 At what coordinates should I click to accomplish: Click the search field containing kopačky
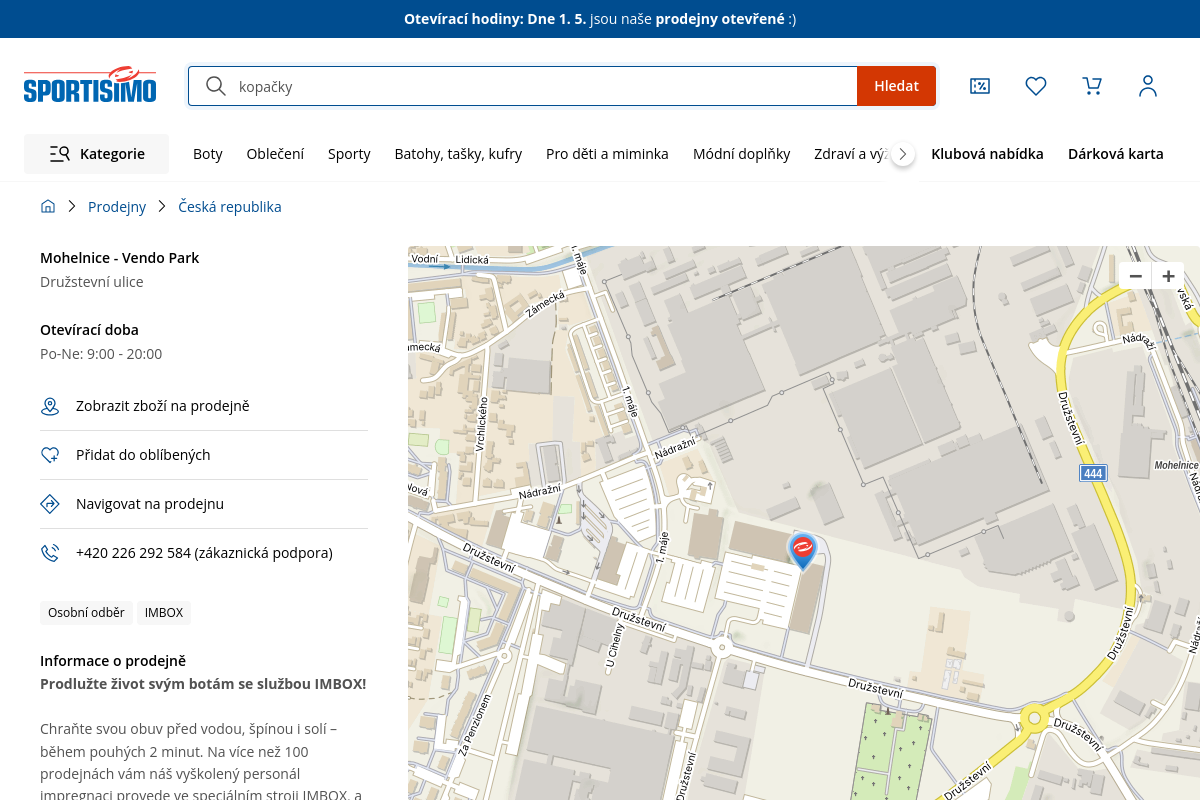[540, 86]
